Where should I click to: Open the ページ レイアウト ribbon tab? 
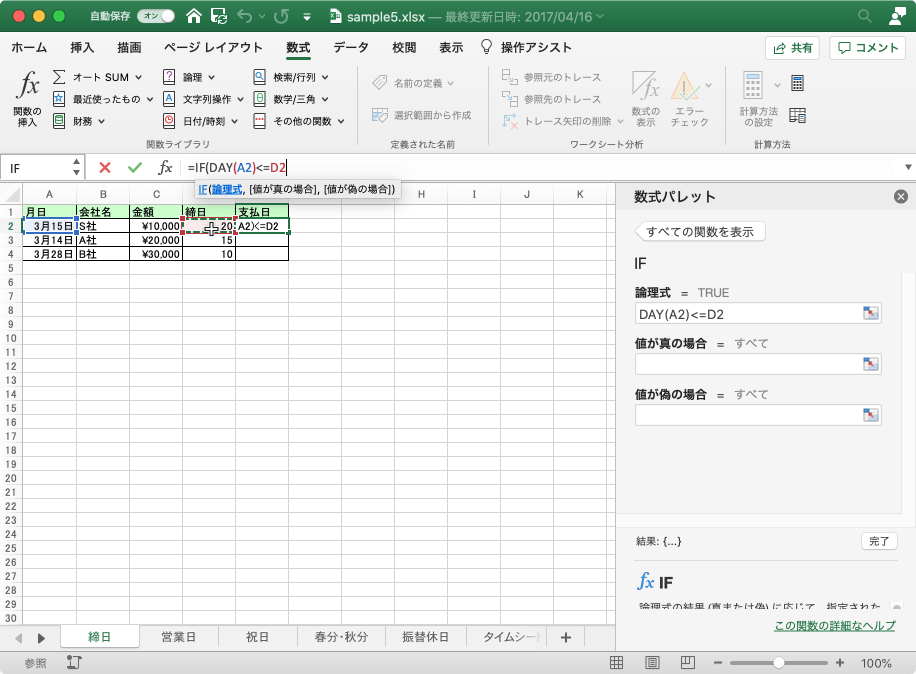tap(213, 47)
